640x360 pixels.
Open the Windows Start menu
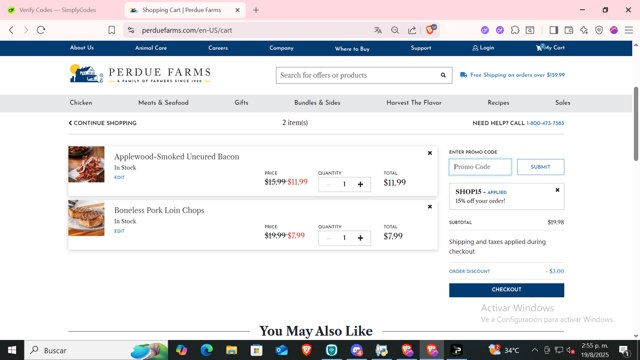[12, 350]
